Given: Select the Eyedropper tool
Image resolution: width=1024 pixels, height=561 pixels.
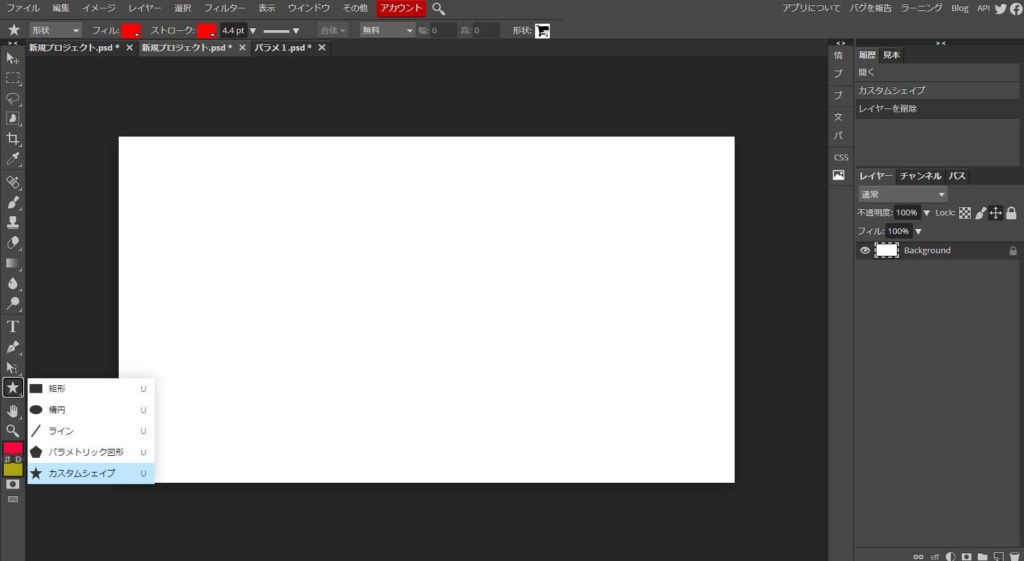Looking at the screenshot, I should (13, 159).
